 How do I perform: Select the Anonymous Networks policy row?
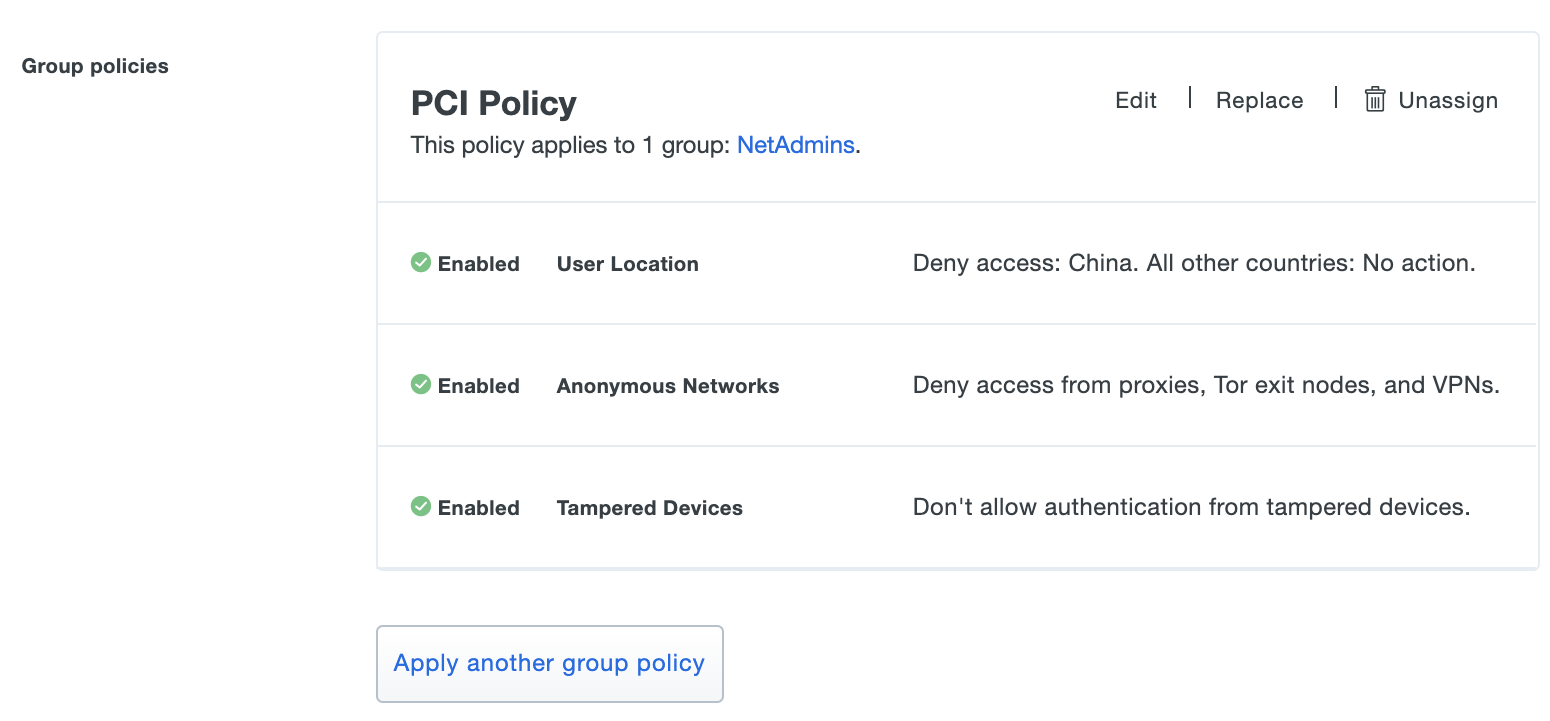click(x=956, y=384)
